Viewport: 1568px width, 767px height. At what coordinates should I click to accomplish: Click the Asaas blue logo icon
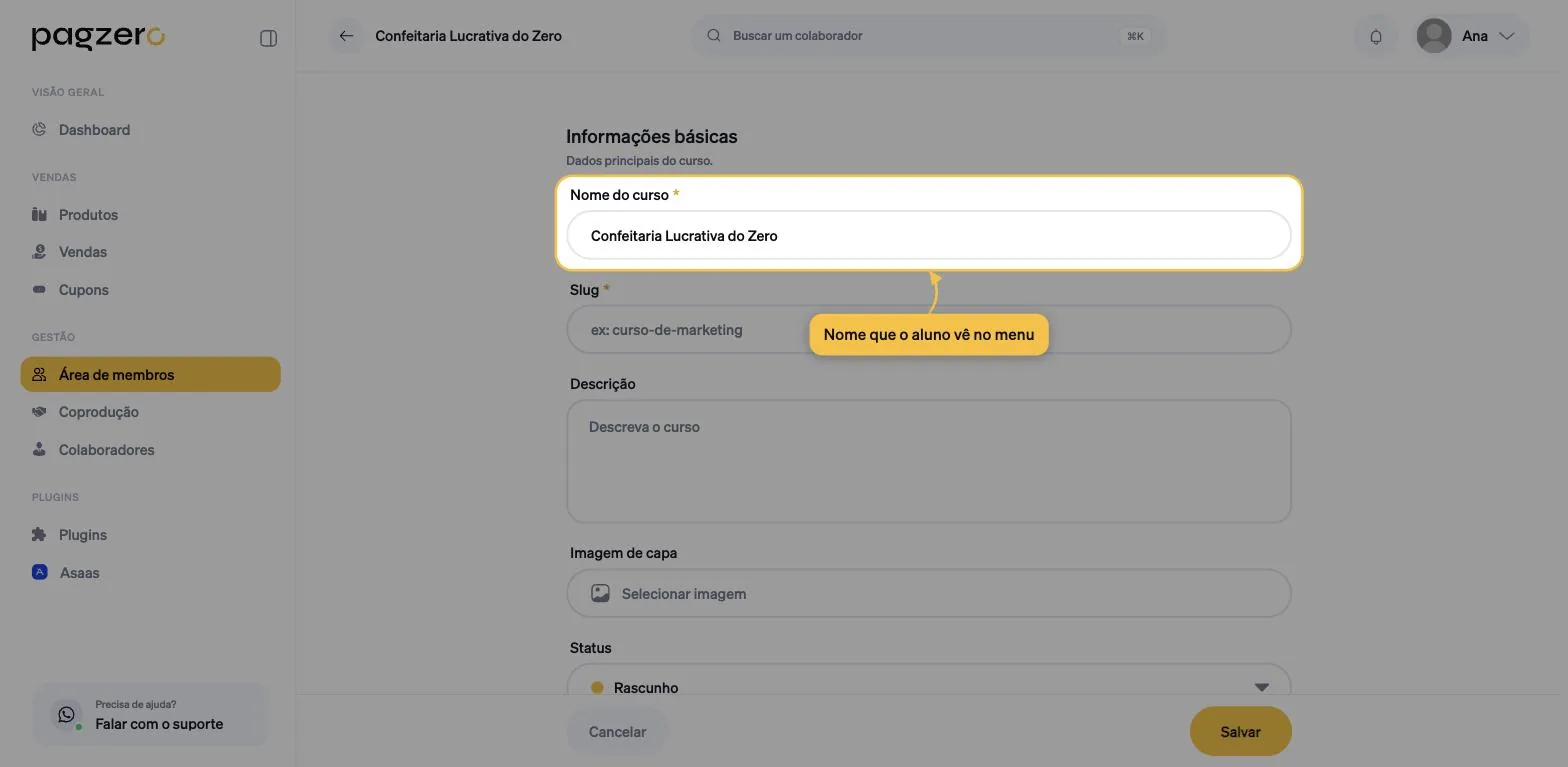pos(40,572)
